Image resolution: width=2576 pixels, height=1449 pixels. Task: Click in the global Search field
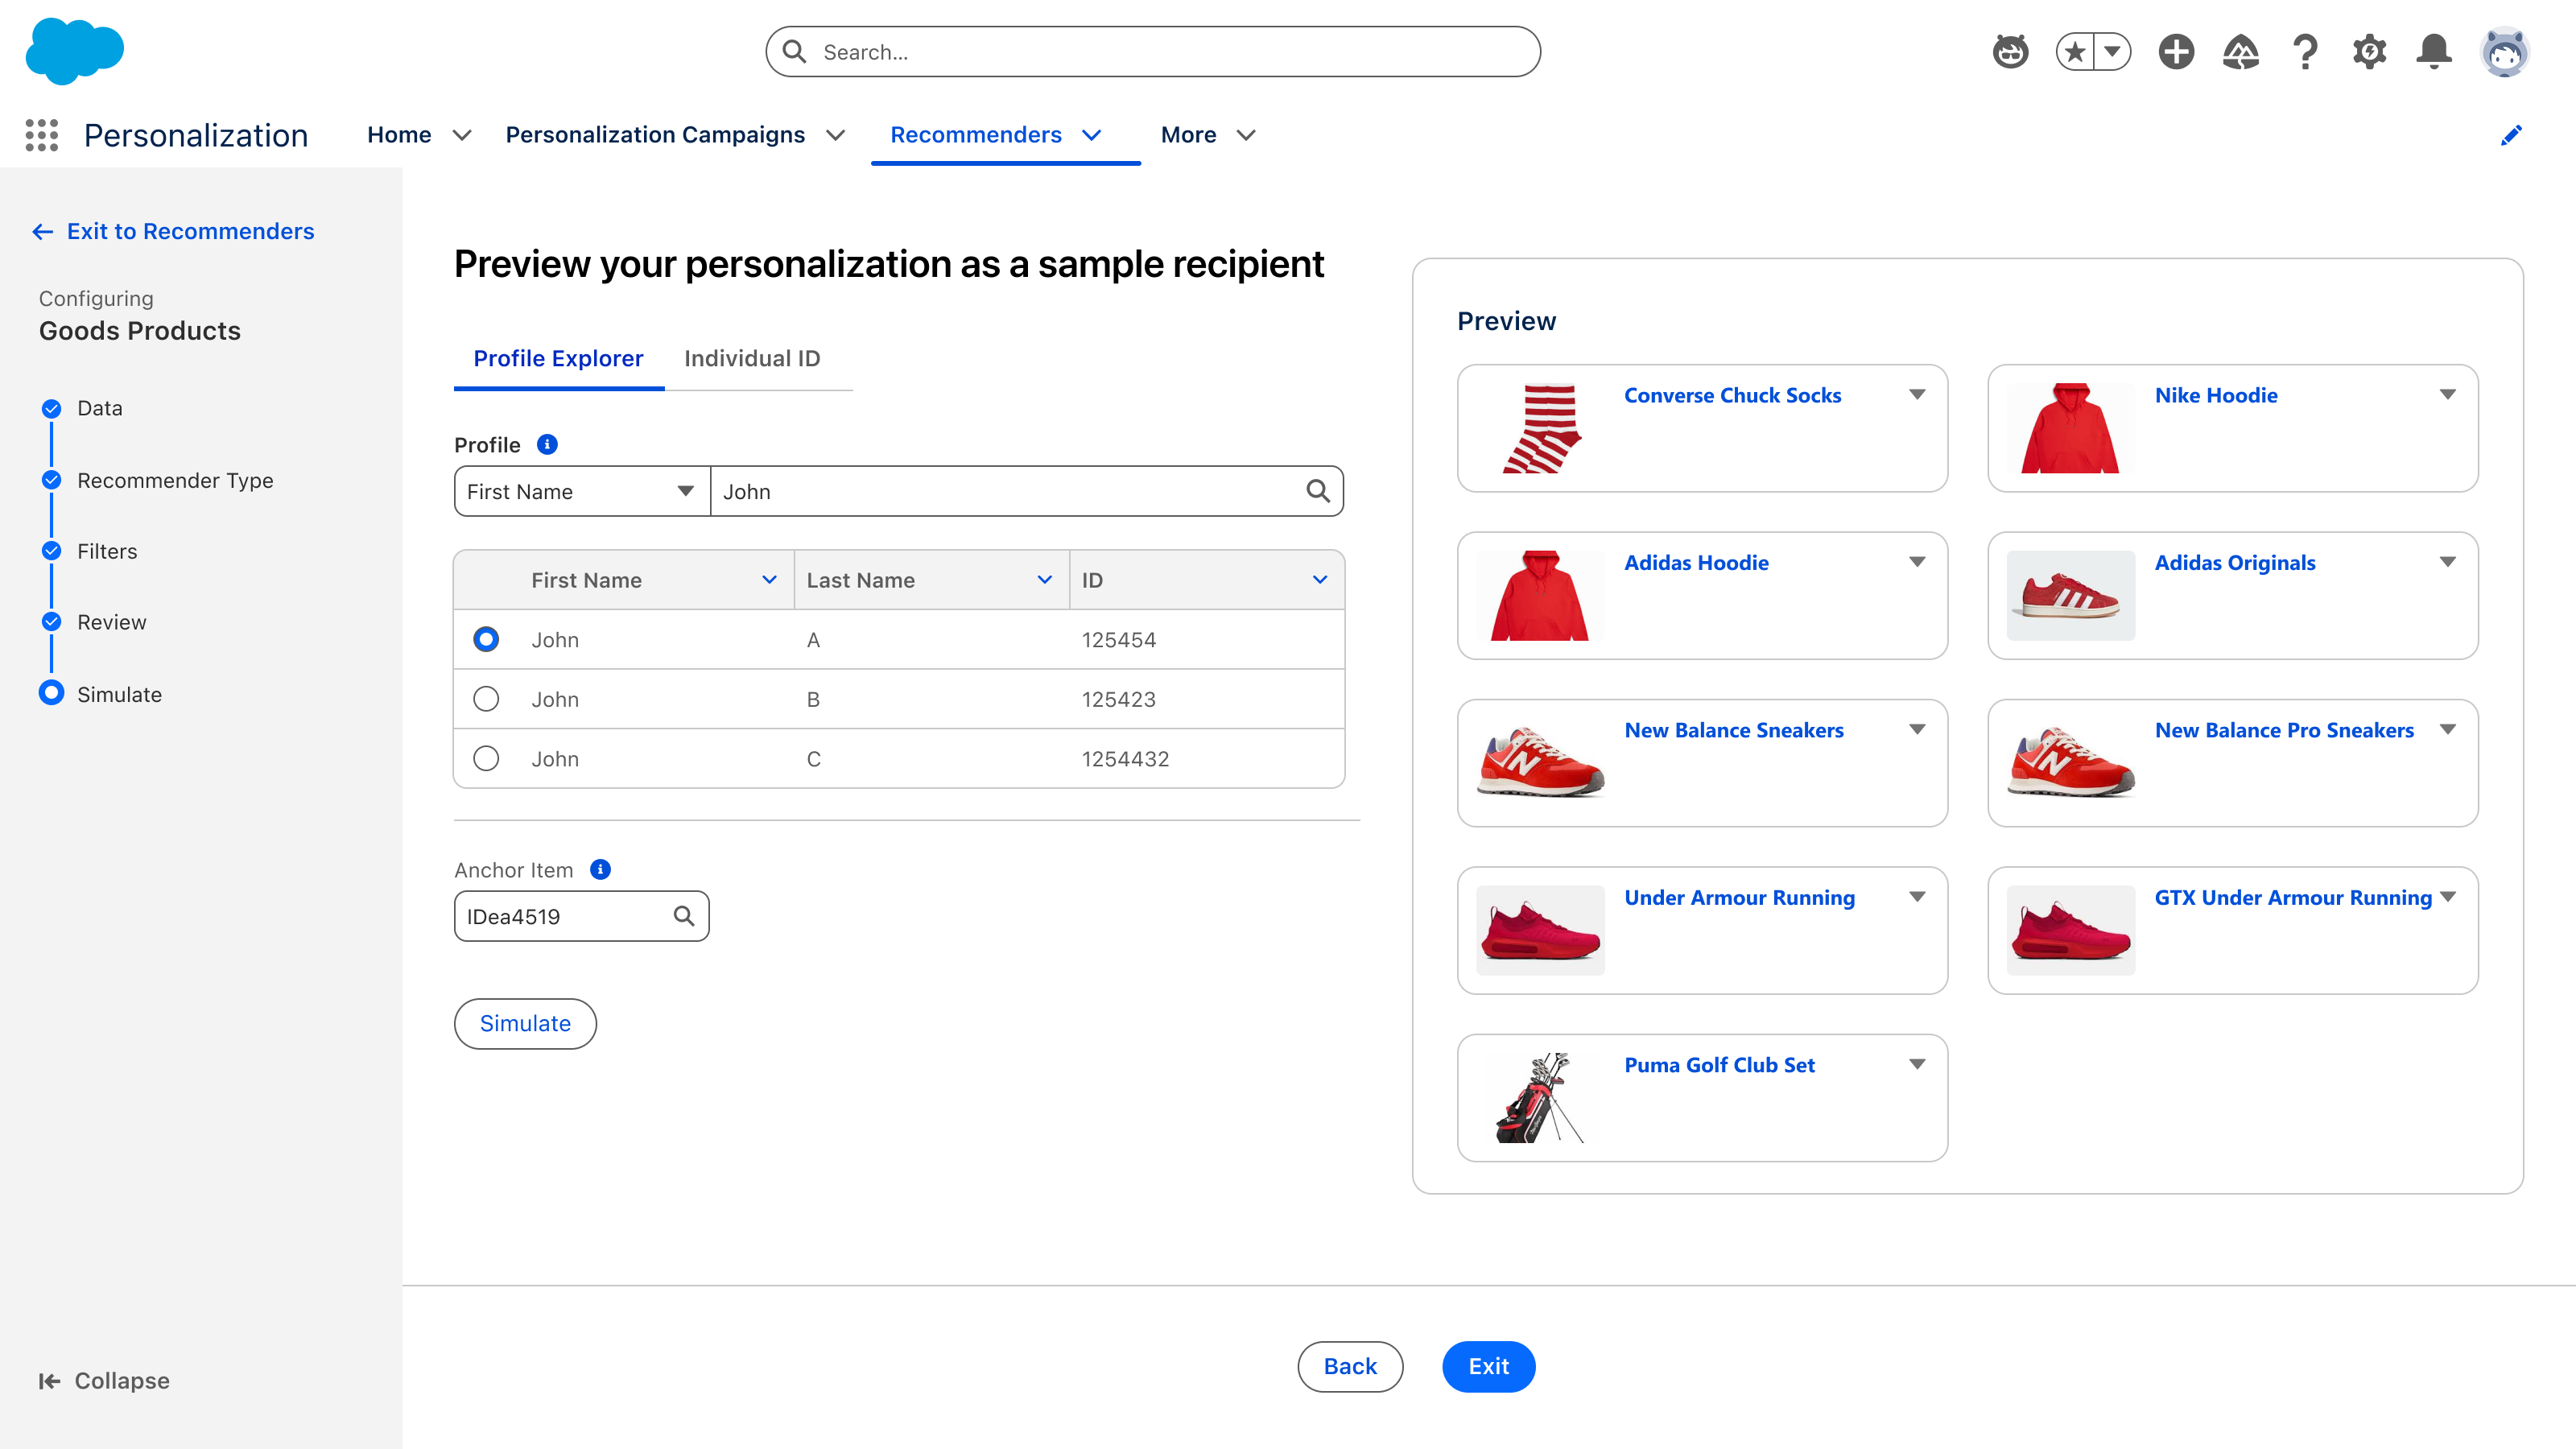1153,51
